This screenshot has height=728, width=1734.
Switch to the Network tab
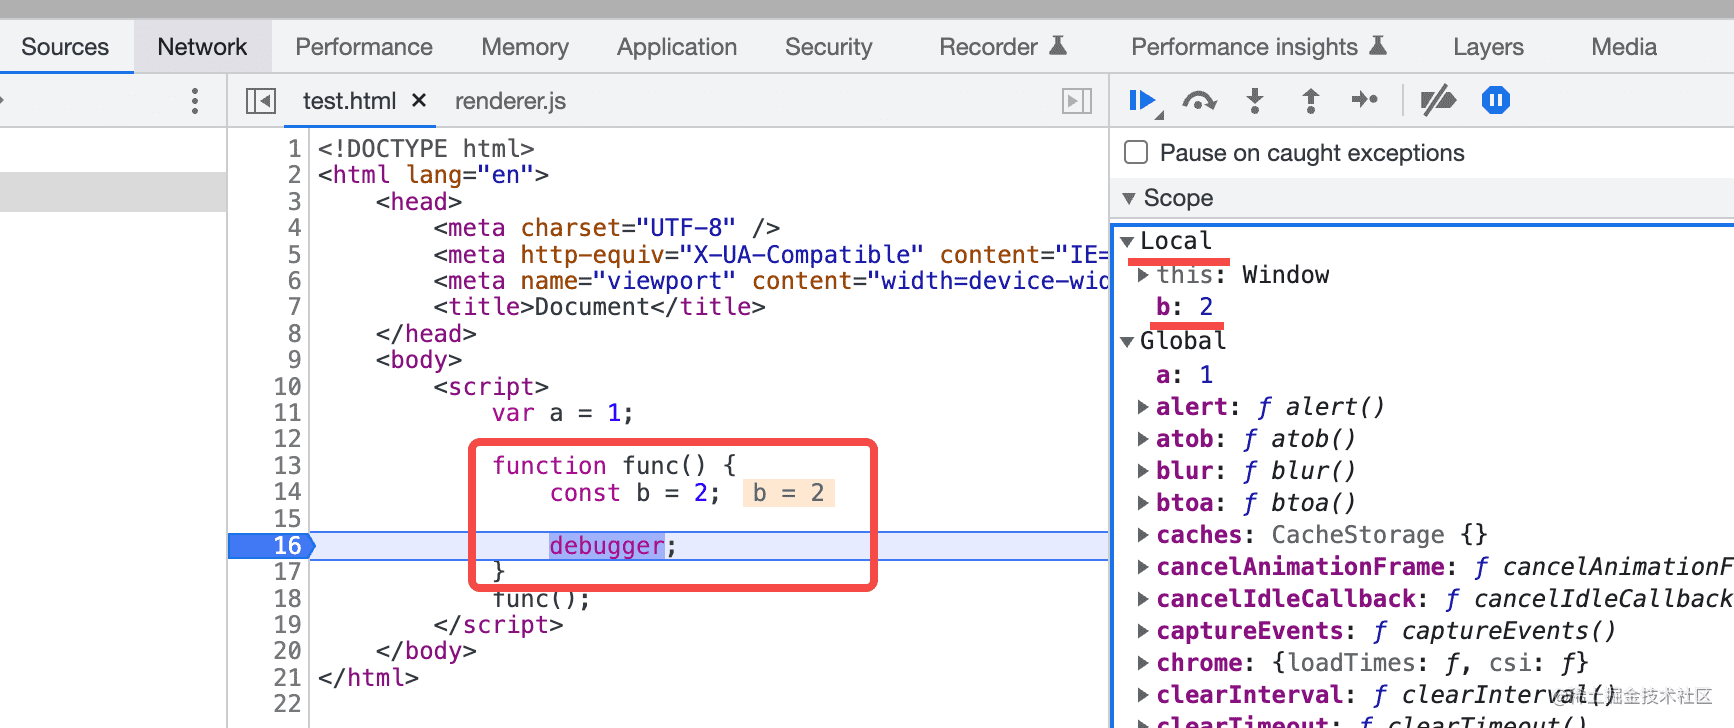coord(202,47)
